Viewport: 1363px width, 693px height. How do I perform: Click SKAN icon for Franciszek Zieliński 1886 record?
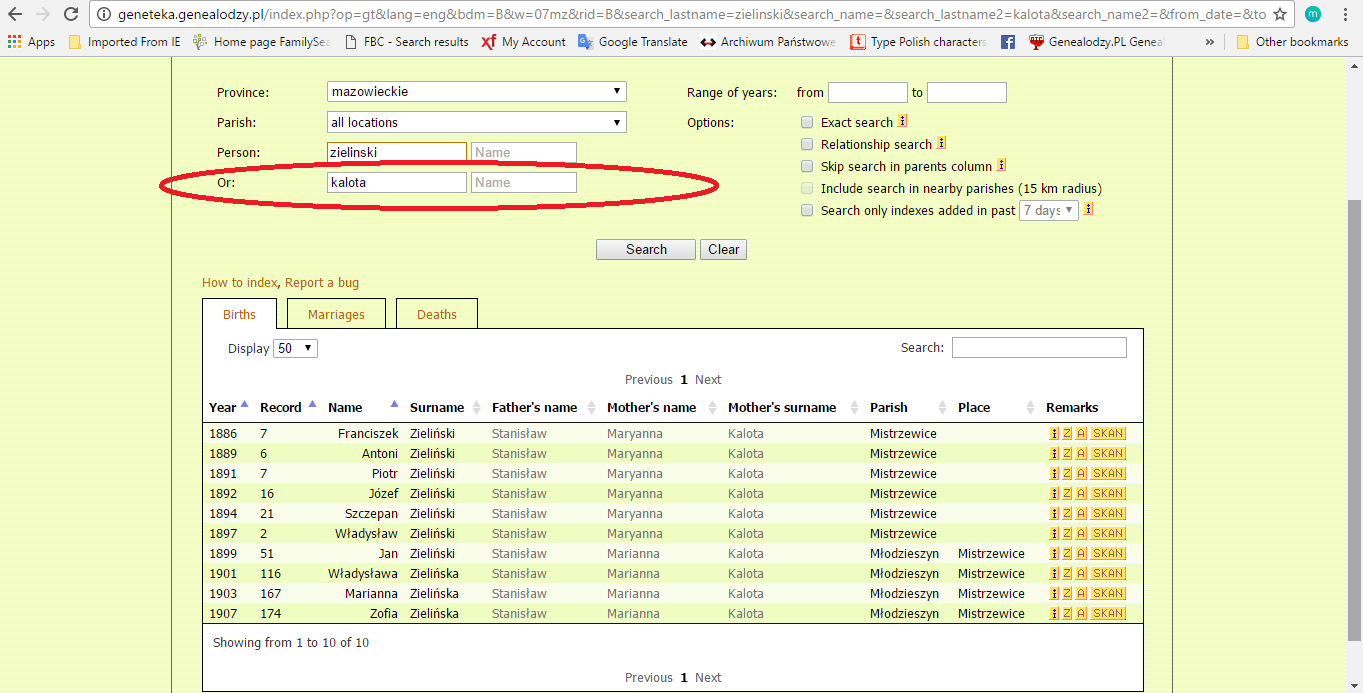coord(1108,434)
